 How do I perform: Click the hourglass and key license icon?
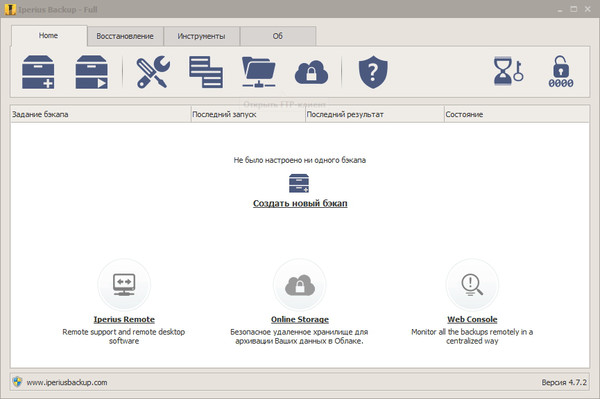508,71
